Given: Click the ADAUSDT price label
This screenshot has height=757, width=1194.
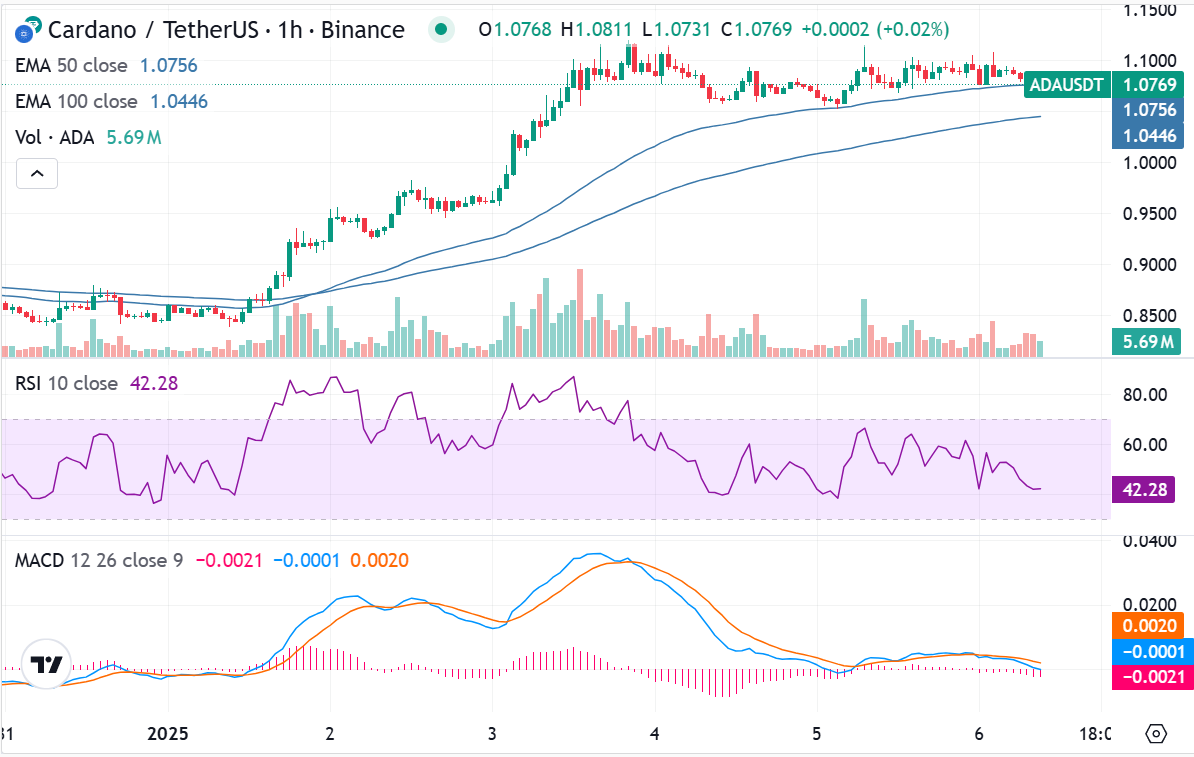Looking at the screenshot, I should tap(1066, 85).
